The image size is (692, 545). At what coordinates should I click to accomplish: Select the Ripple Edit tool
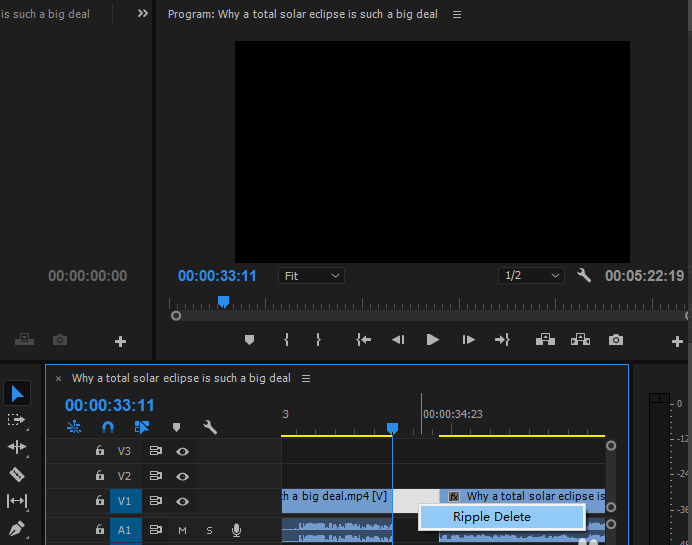(17, 447)
